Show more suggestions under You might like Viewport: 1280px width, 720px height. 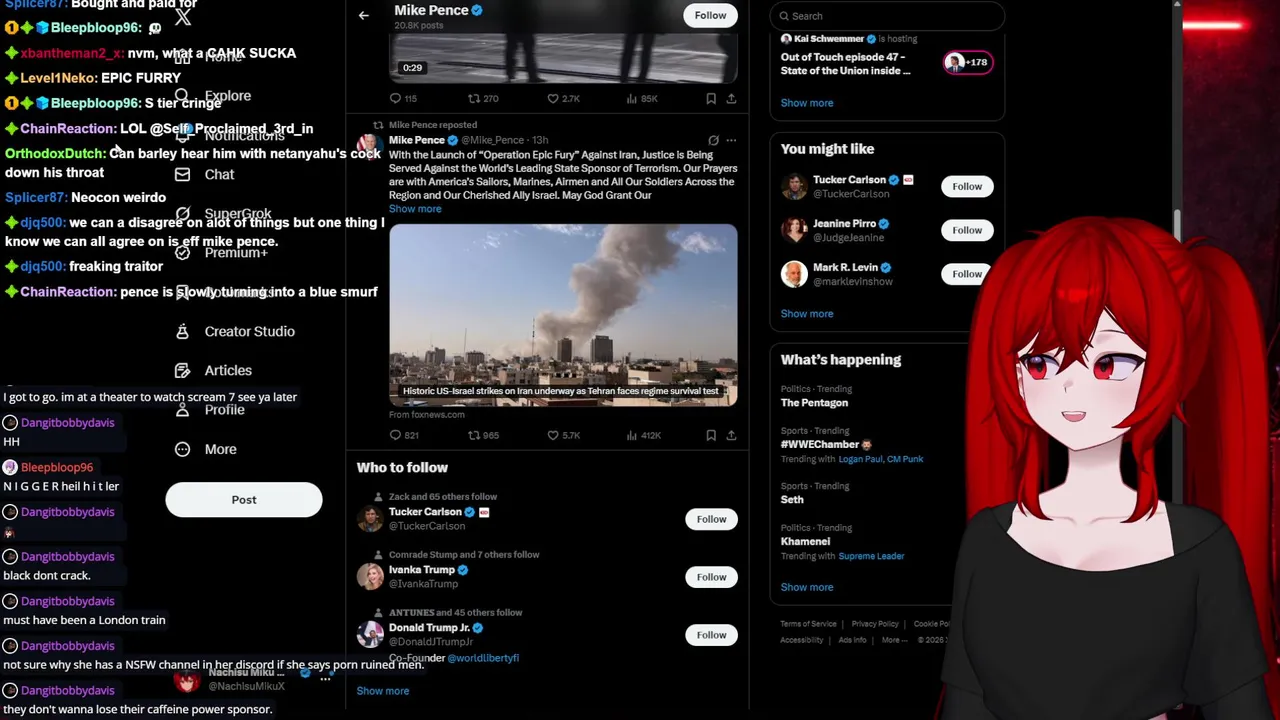[x=807, y=313]
